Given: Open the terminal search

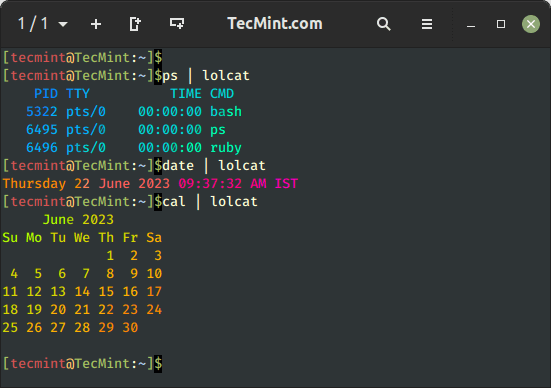Looking at the screenshot, I should tap(383, 24).
